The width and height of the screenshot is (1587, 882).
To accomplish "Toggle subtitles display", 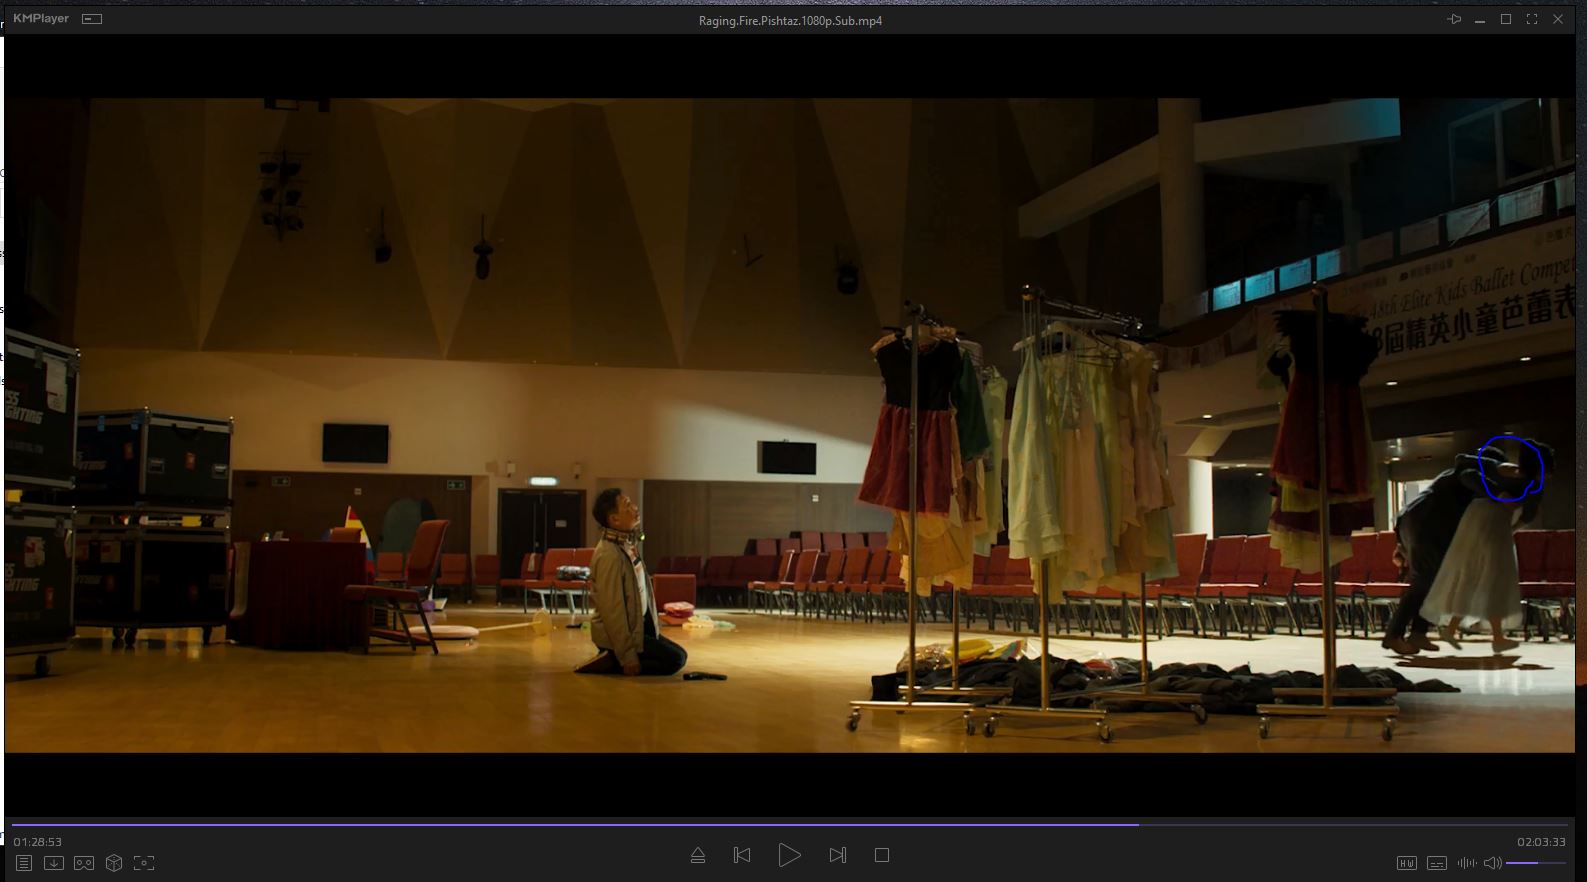I will (1436, 863).
